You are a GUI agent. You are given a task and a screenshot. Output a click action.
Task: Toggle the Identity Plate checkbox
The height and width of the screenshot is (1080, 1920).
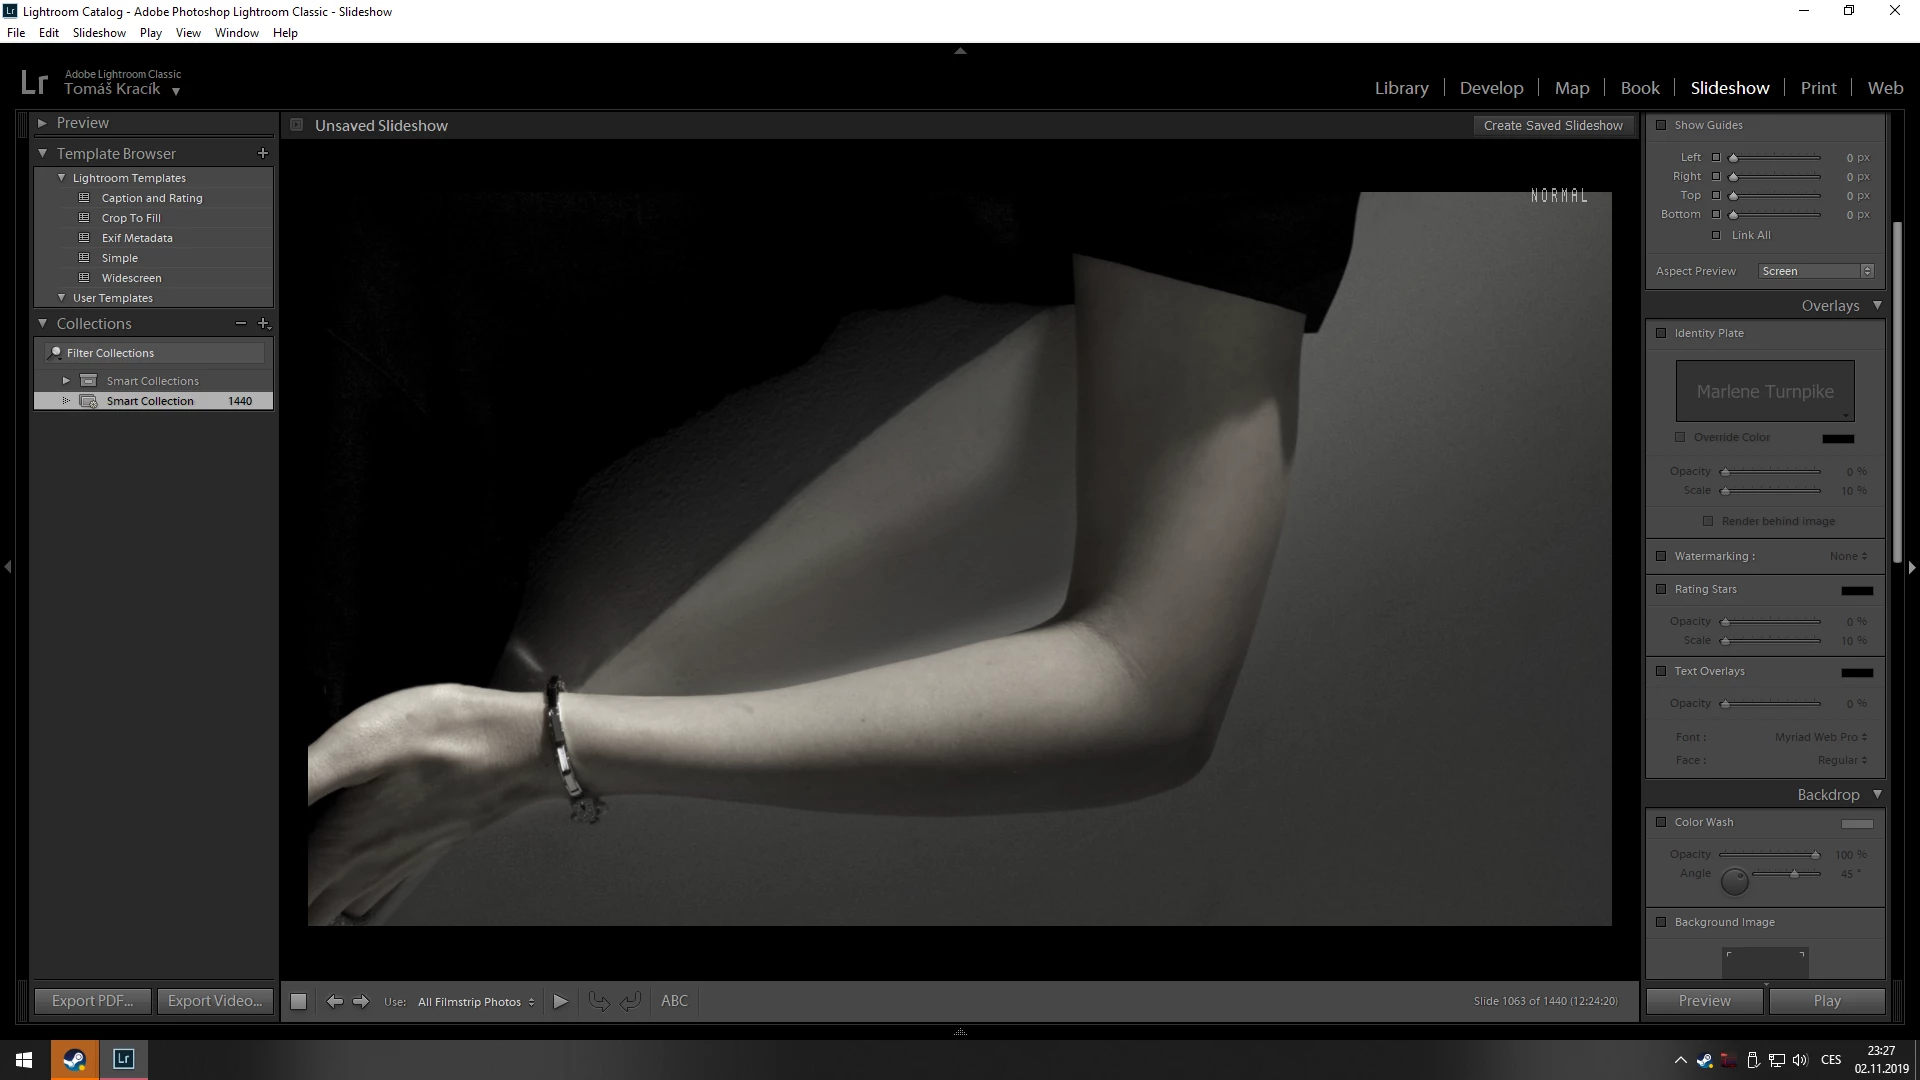click(x=1661, y=333)
